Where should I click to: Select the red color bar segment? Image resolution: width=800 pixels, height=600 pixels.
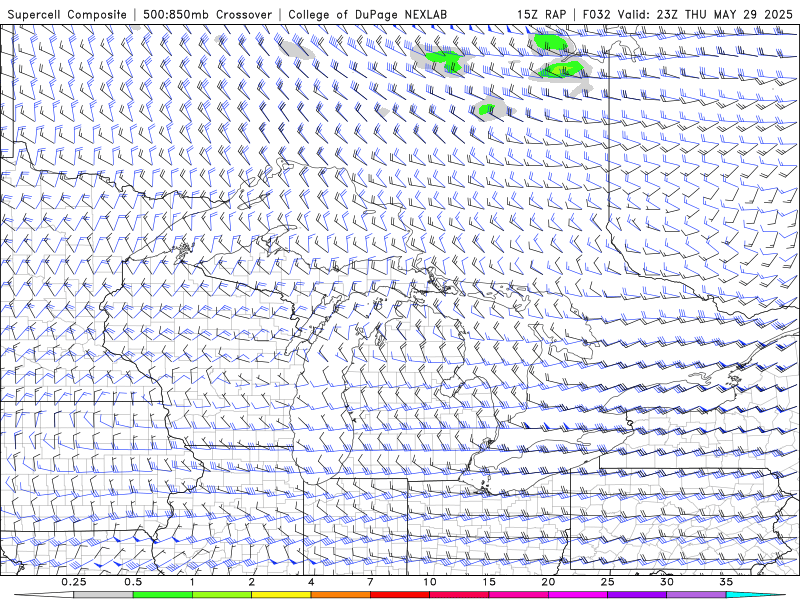(400, 595)
